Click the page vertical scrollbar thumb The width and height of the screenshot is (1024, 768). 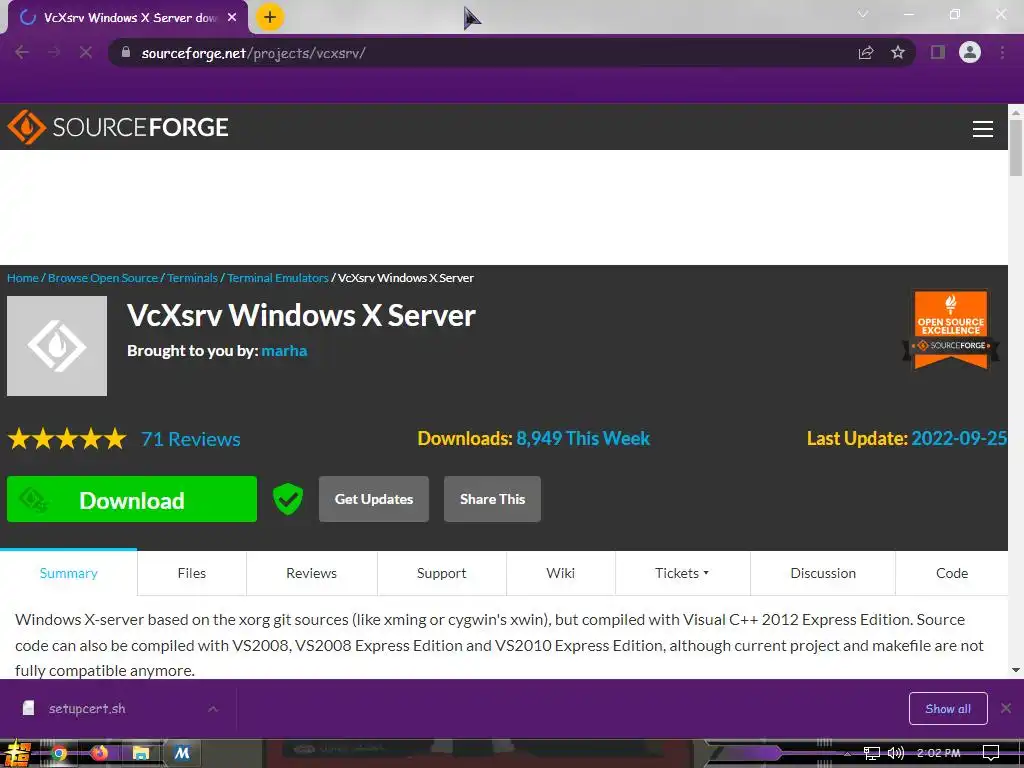click(x=1016, y=148)
